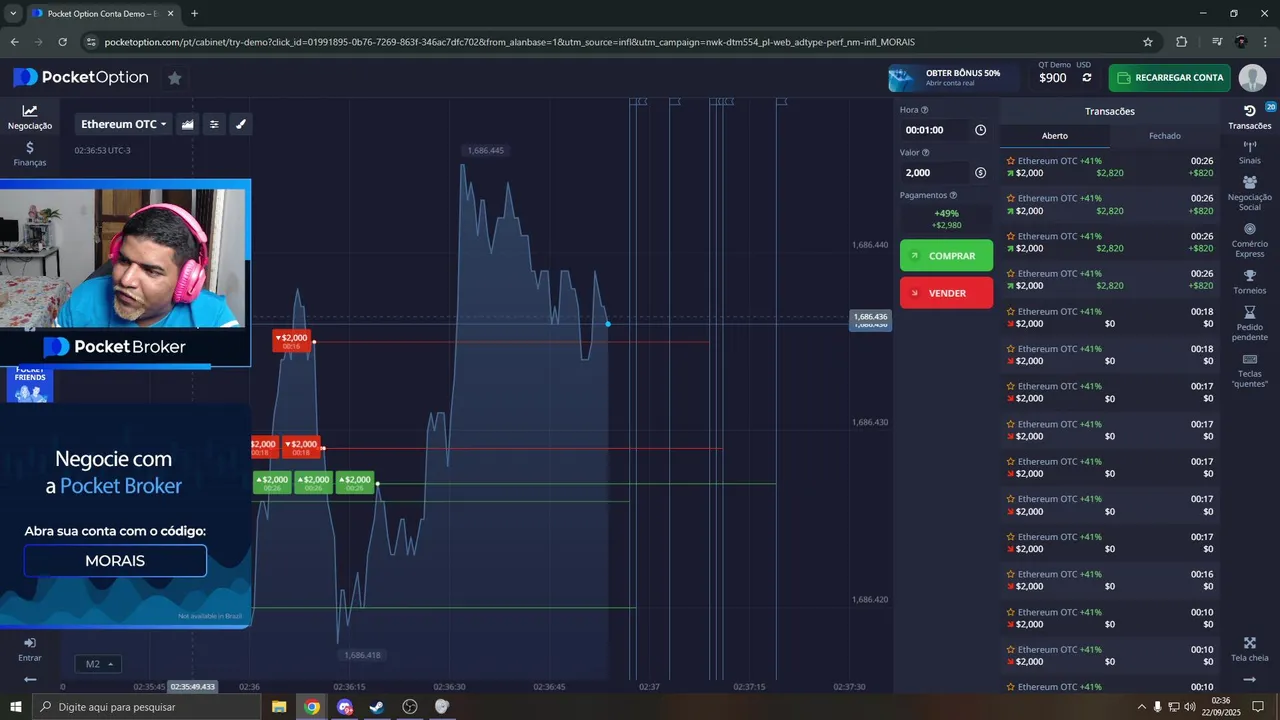Open OBS Studio from the taskbar
This screenshot has width=1280, height=720.
tap(410, 707)
